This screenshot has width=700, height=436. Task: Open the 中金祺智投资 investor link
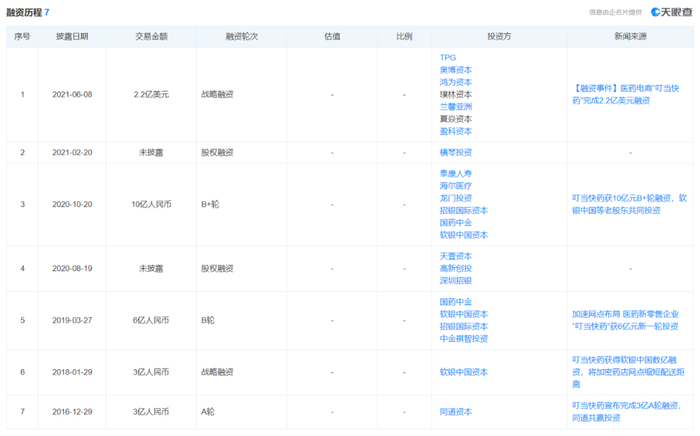click(463, 339)
